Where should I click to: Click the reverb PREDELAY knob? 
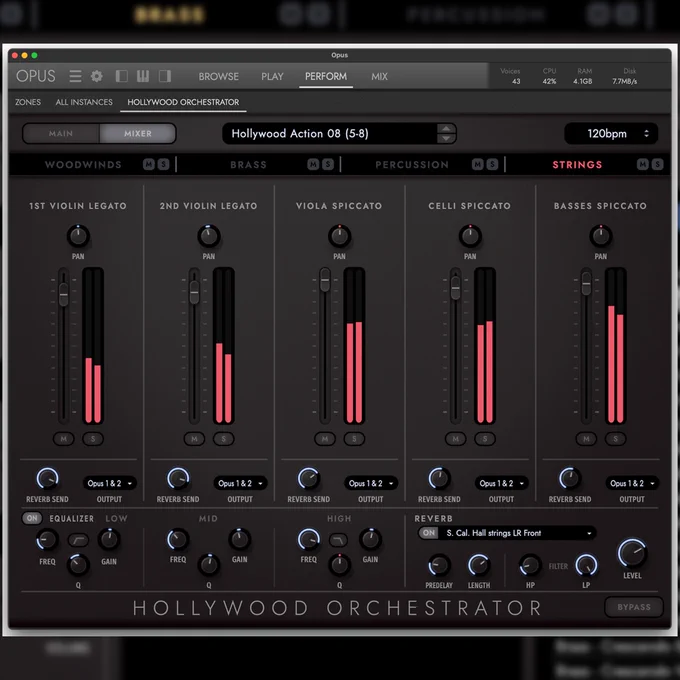pyautogui.click(x=439, y=565)
